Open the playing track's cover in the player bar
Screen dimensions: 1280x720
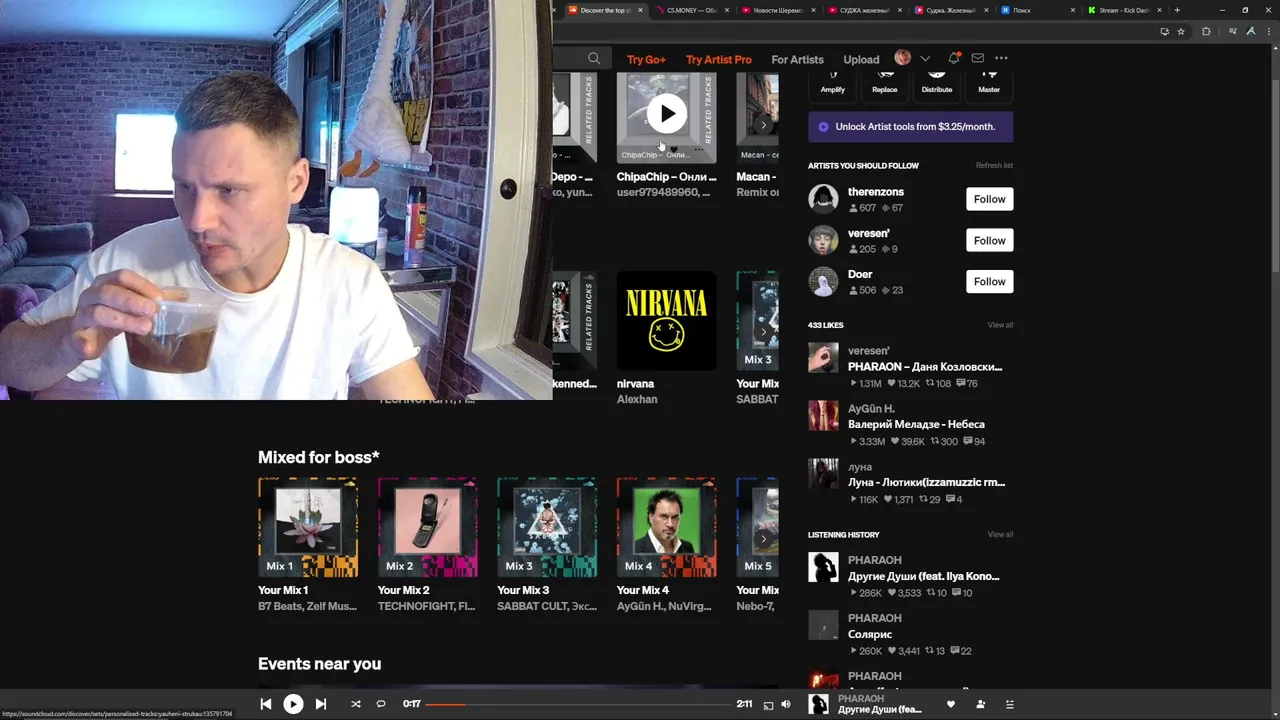pos(818,704)
